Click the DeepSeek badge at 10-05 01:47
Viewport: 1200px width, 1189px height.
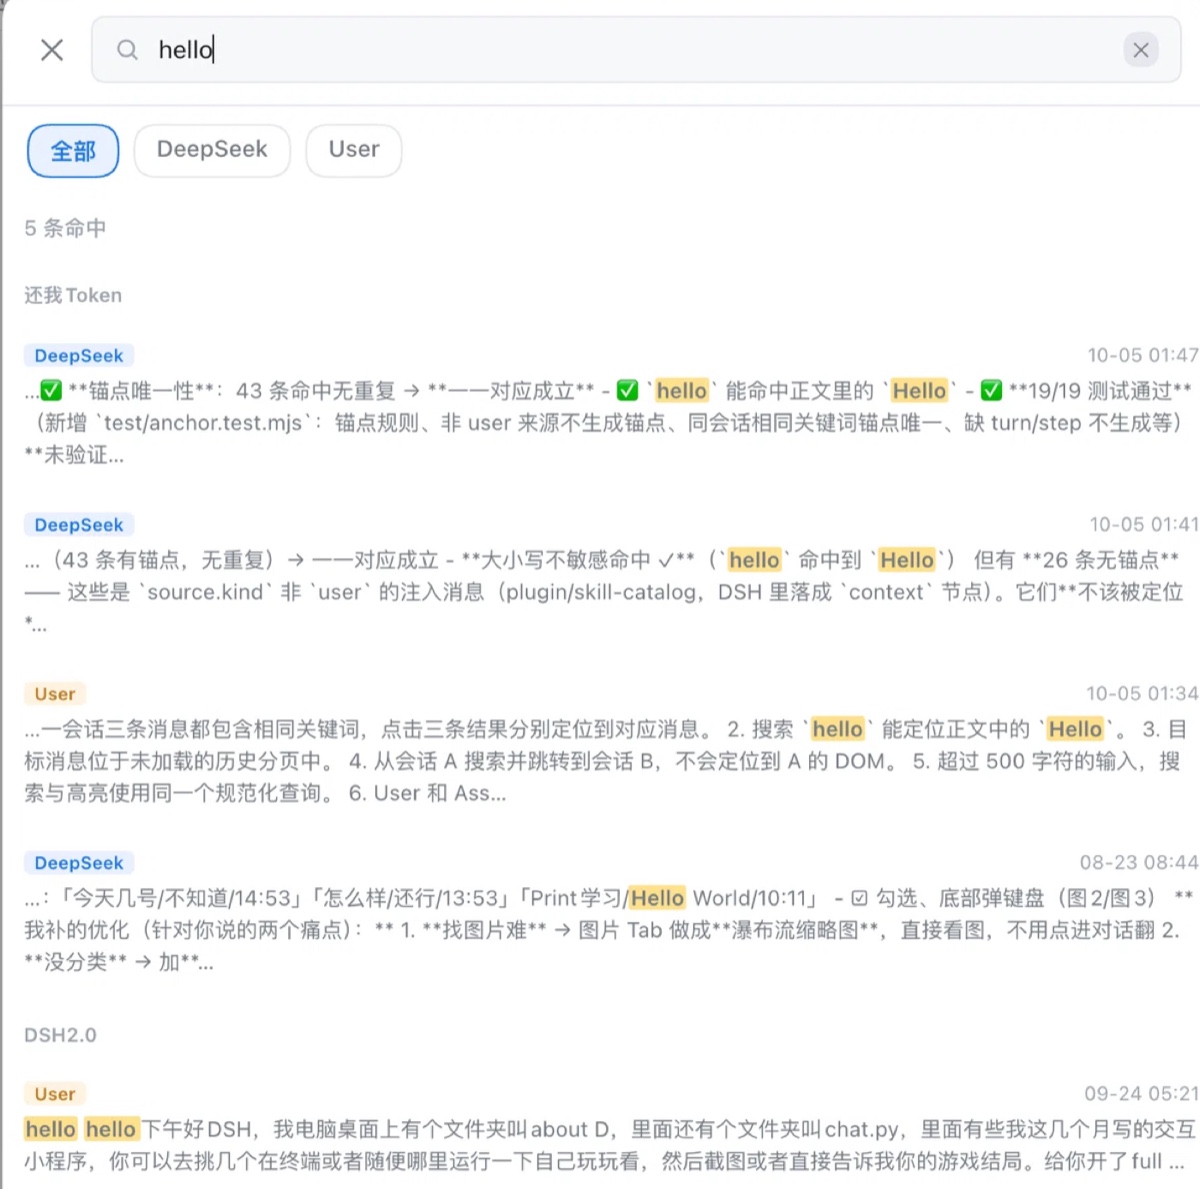coord(79,356)
